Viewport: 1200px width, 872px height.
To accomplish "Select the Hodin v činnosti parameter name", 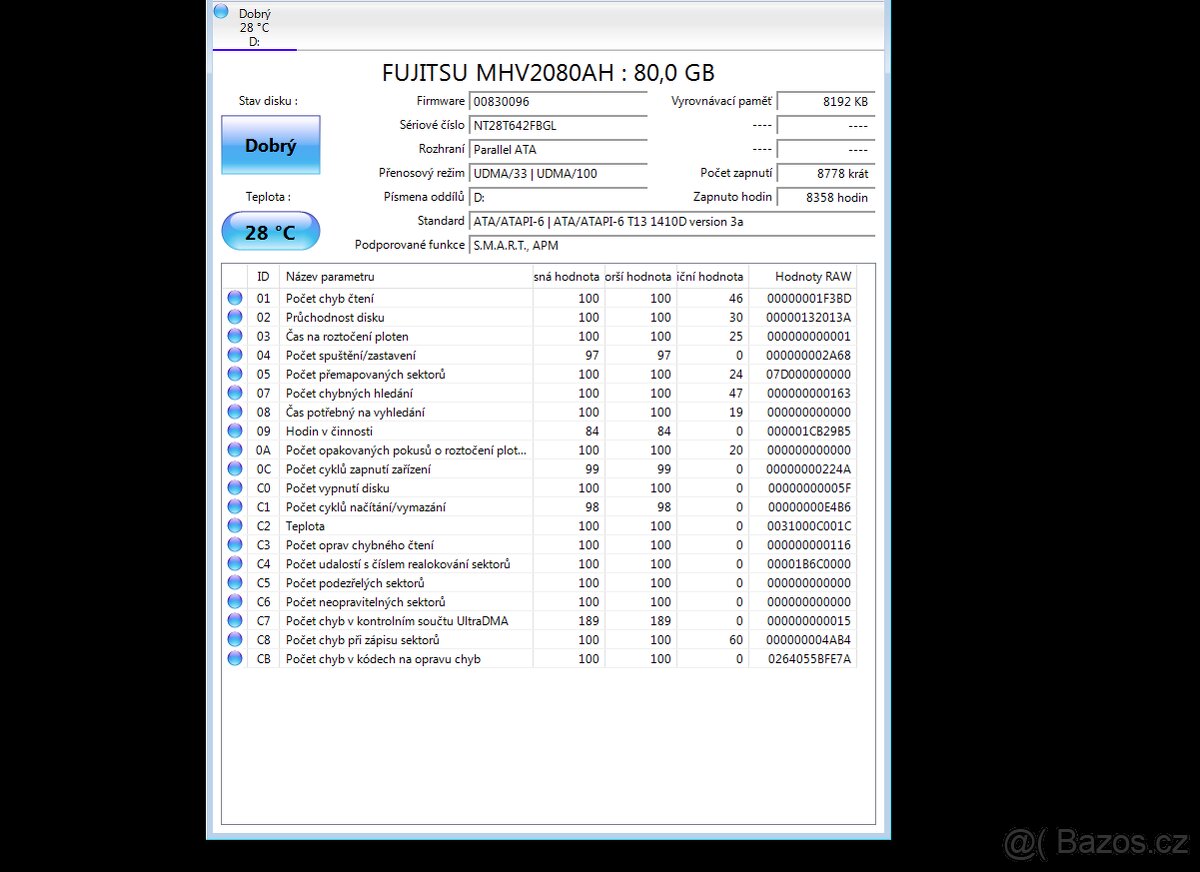I will point(329,432).
